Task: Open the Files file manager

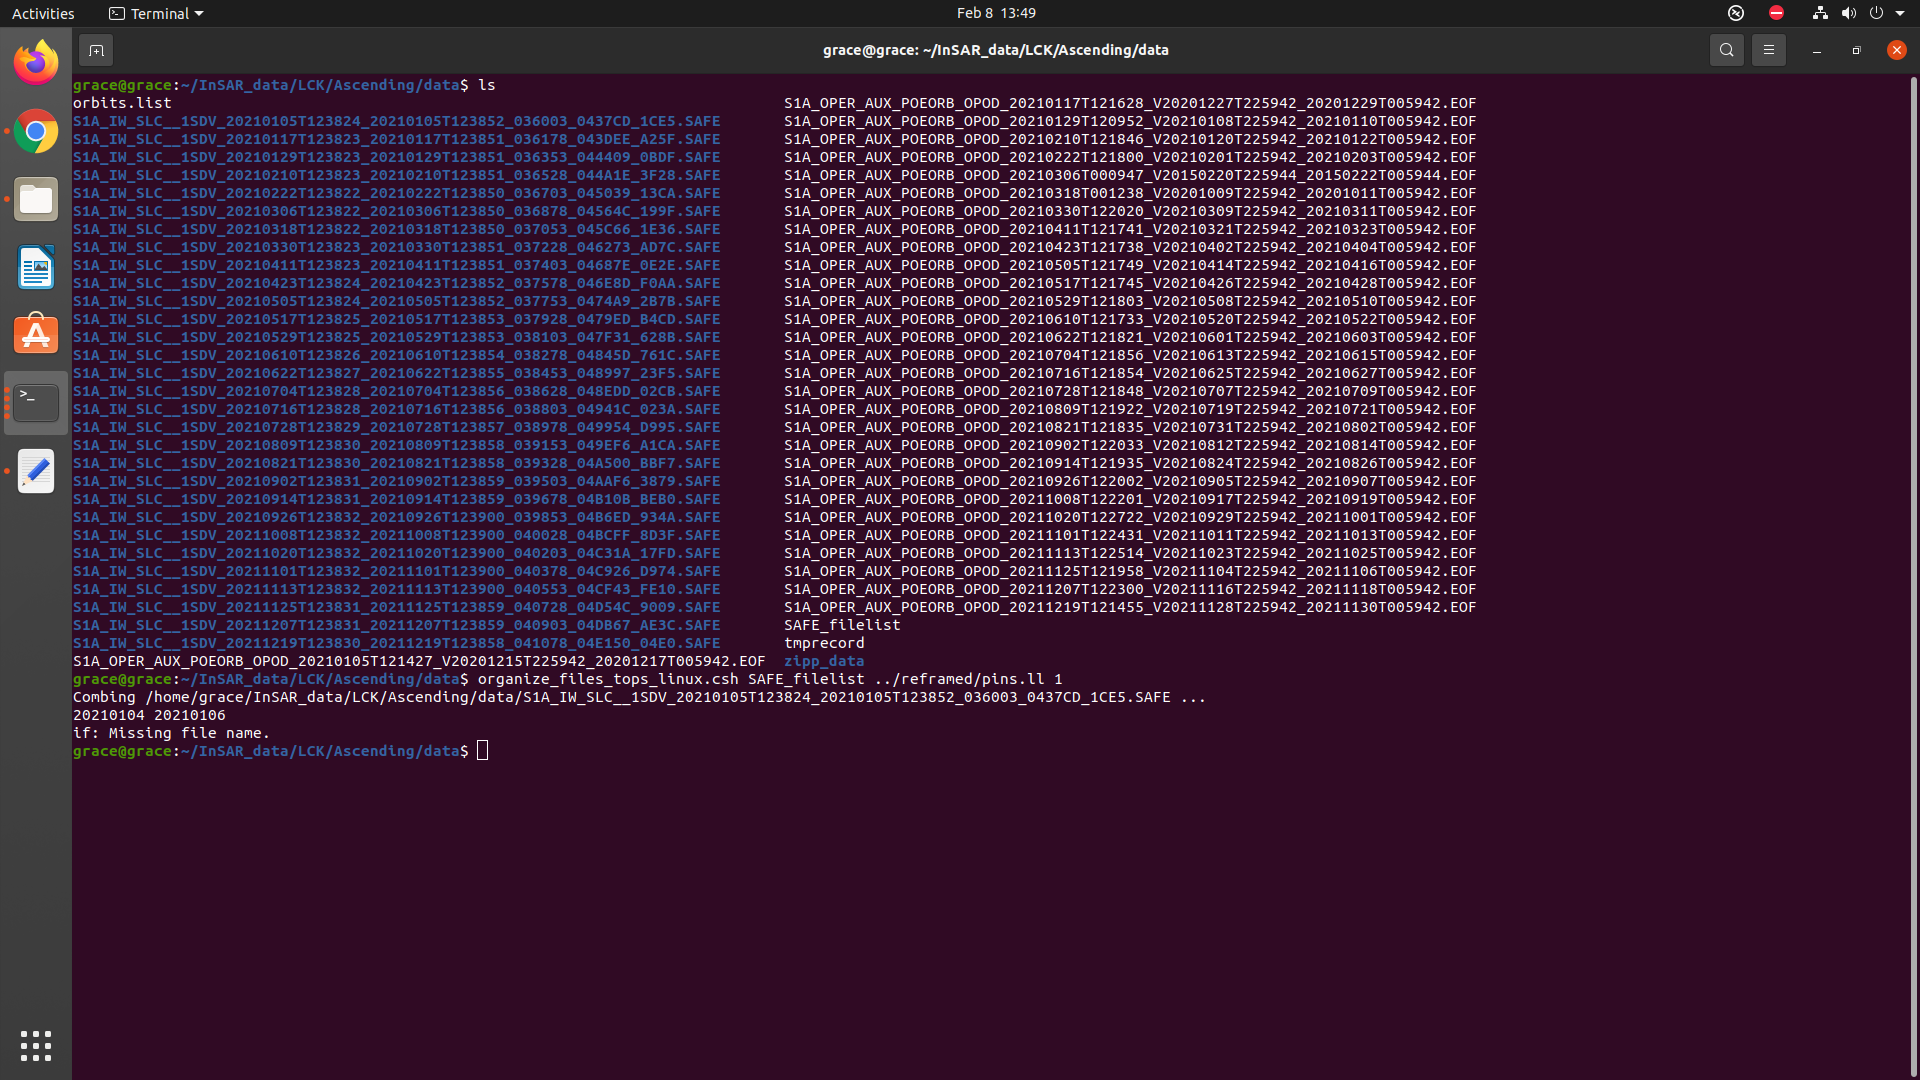Action: (36, 199)
